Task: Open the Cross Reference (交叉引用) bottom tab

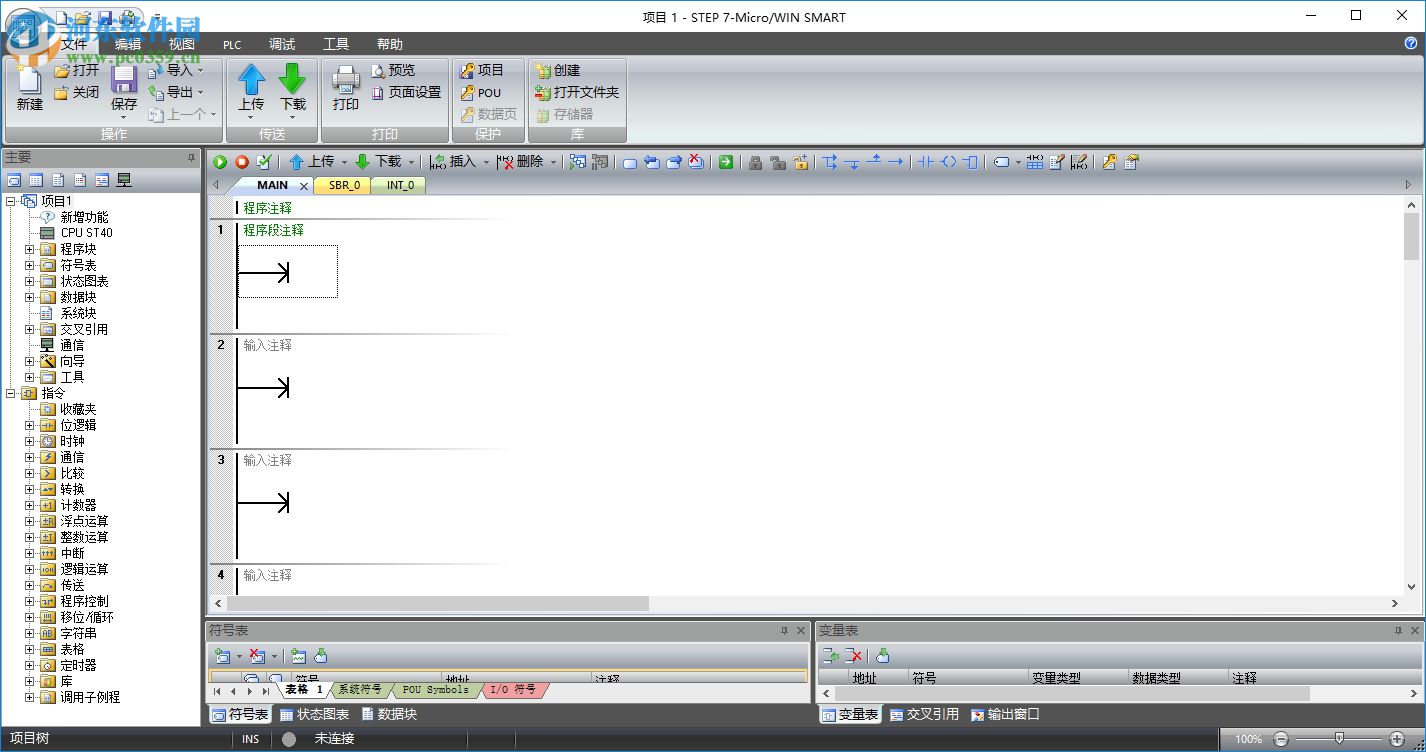Action: pyautogui.click(x=924, y=714)
